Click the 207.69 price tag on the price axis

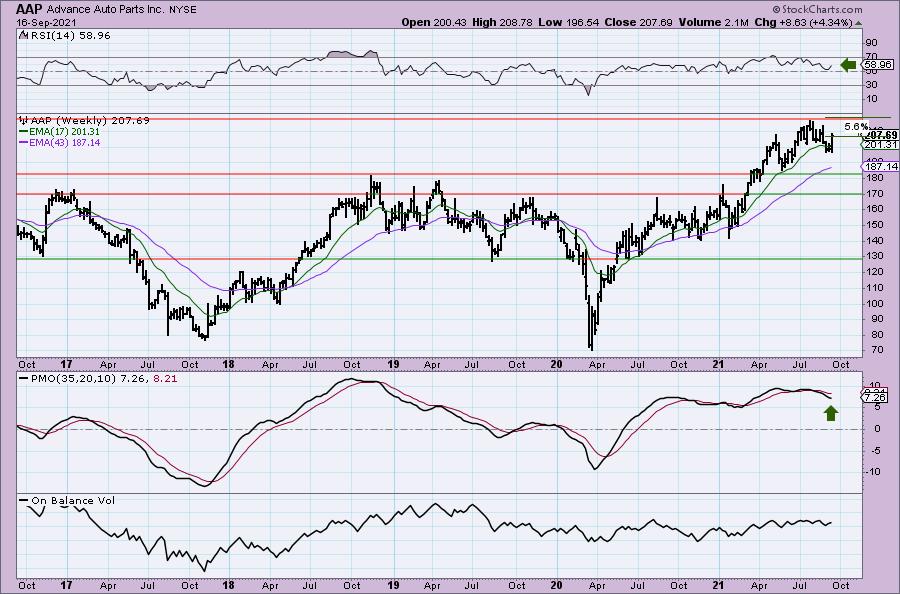pyautogui.click(x=881, y=135)
